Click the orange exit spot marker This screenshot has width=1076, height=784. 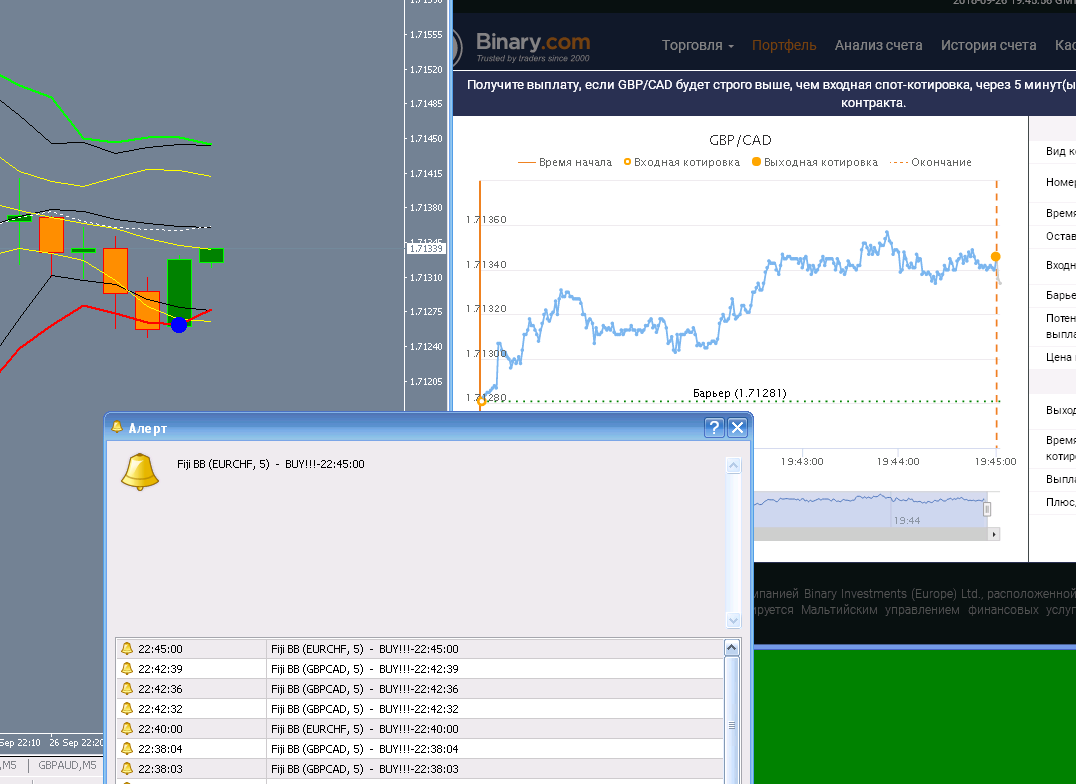point(996,257)
